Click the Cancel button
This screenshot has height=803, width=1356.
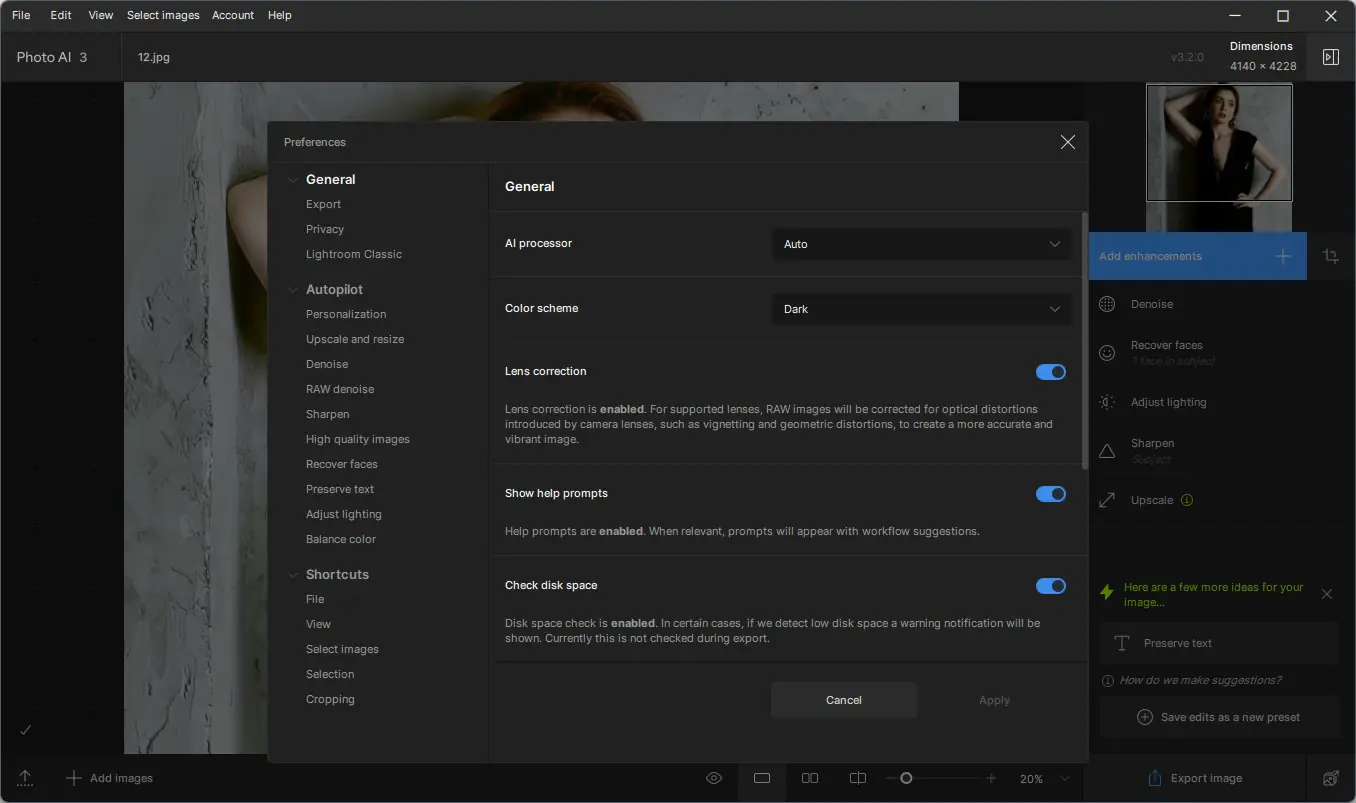click(x=843, y=700)
